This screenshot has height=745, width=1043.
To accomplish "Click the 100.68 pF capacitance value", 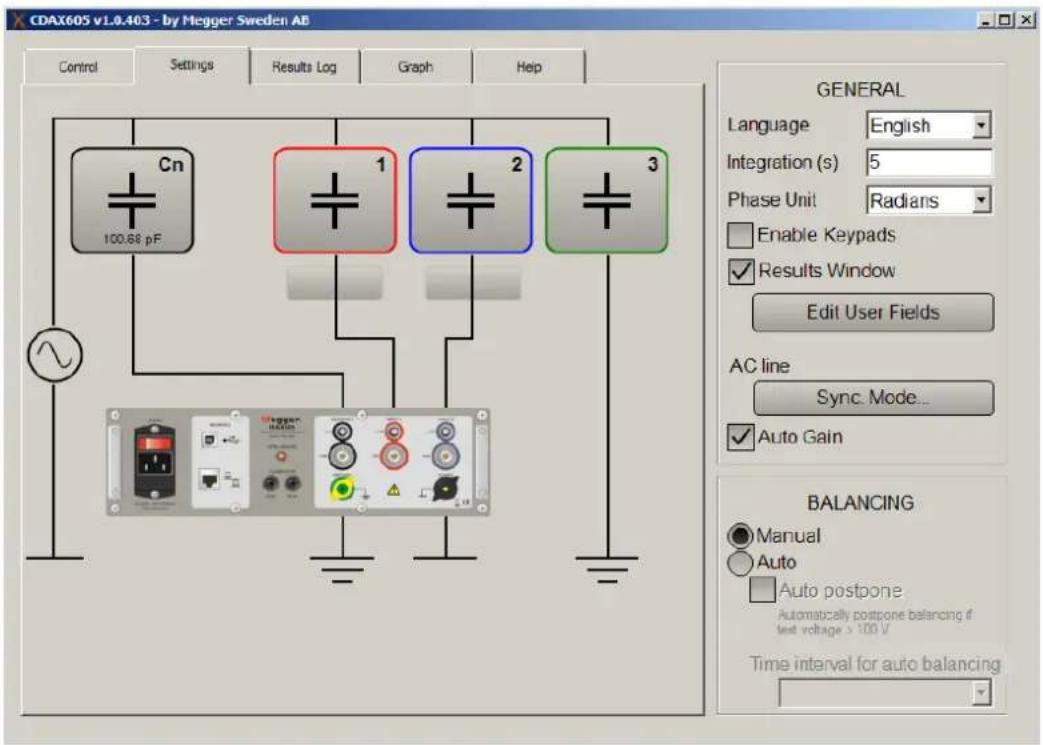I will (x=132, y=239).
